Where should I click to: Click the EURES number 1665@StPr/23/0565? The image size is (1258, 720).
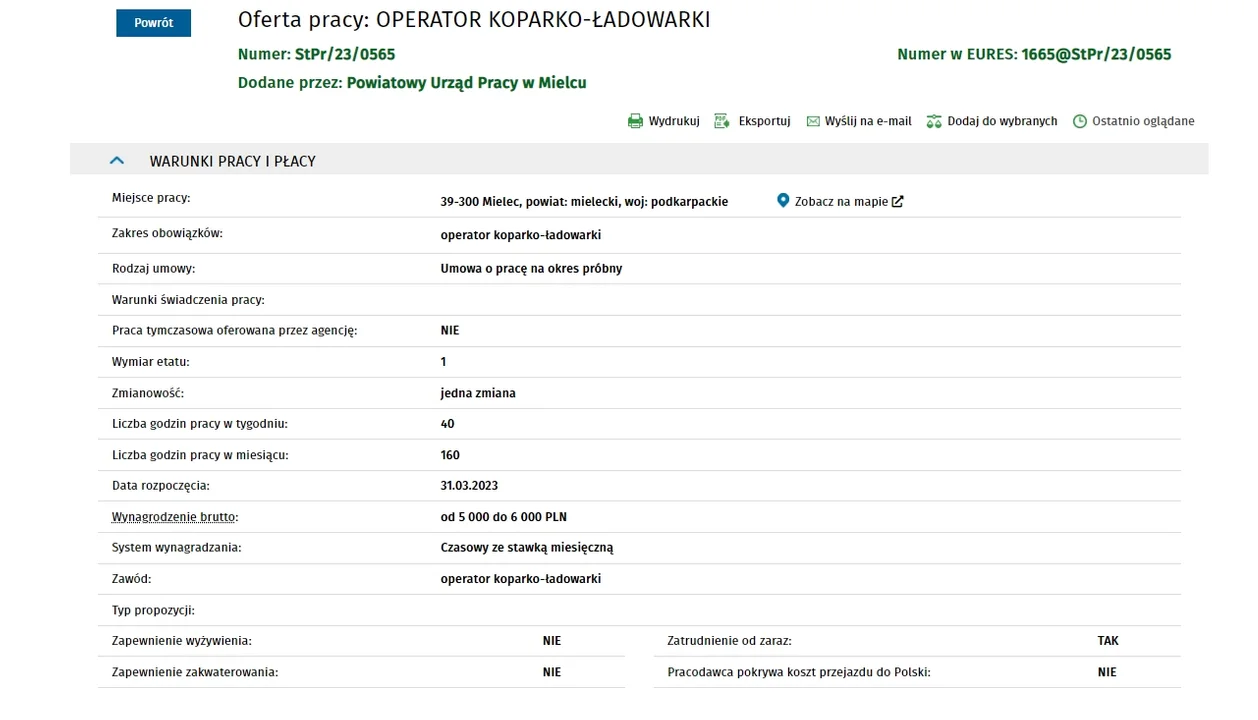coord(1096,54)
